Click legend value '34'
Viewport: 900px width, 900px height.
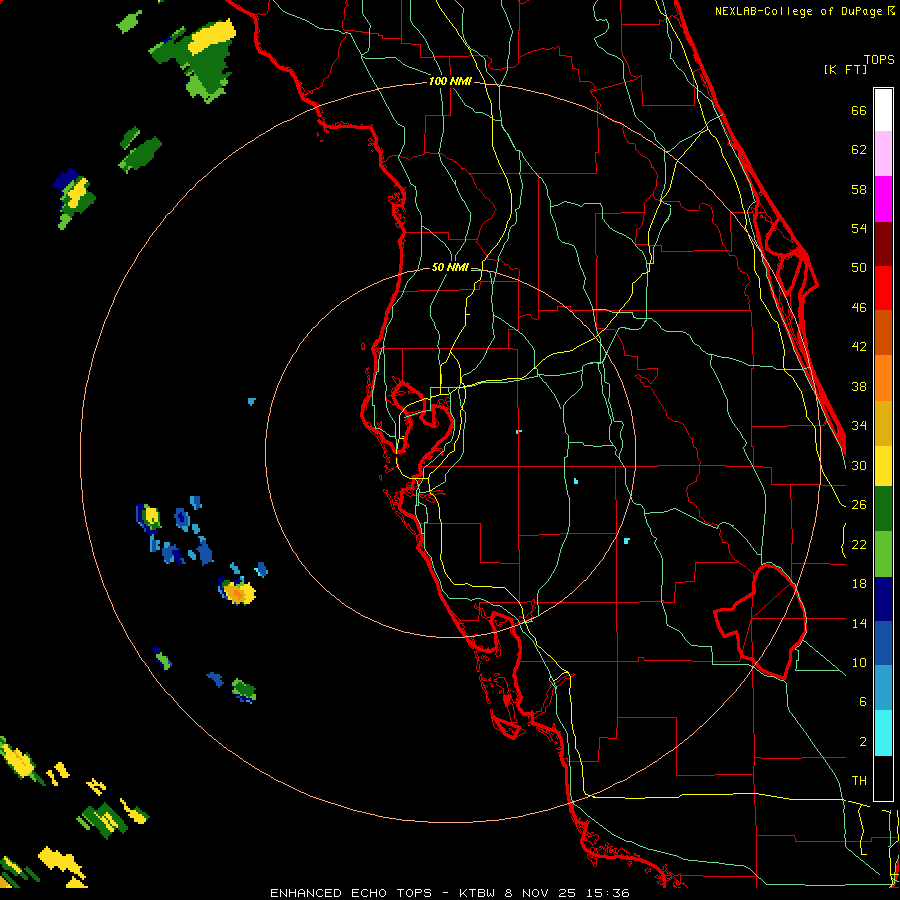click(859, 426)
